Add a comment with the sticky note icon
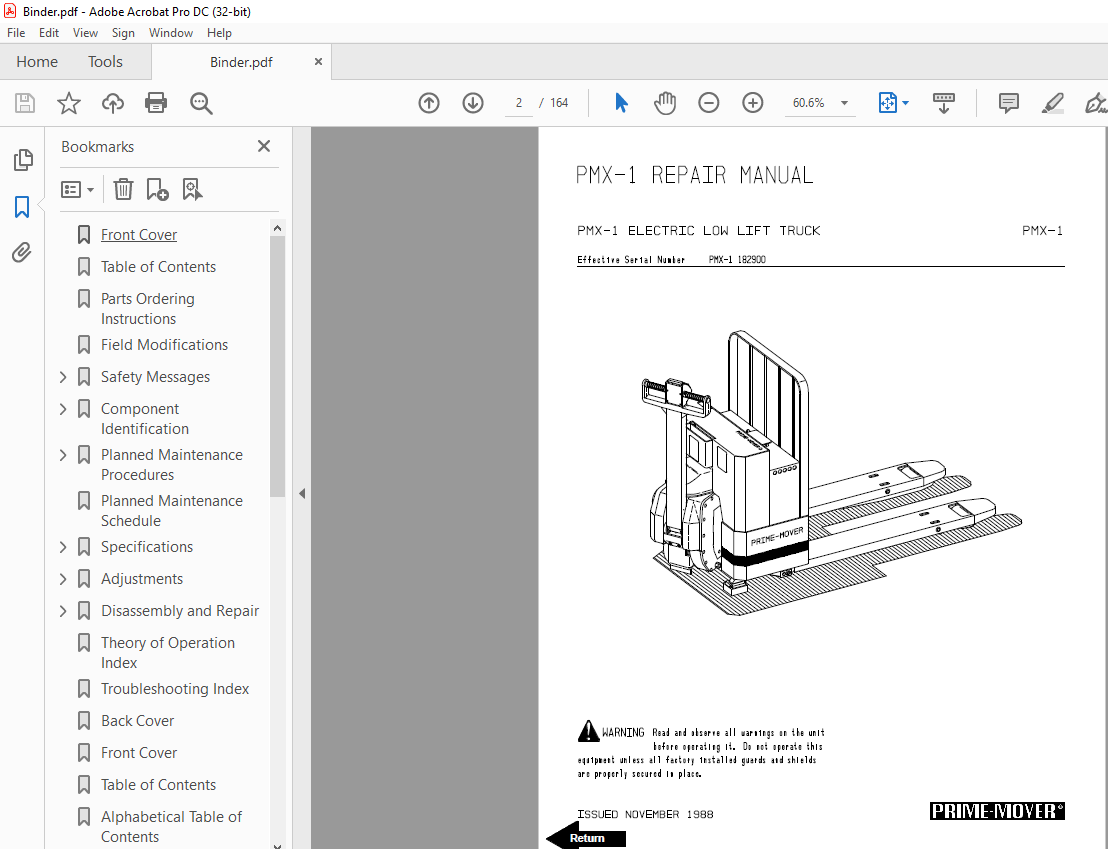 click(x=1008, y=103)
